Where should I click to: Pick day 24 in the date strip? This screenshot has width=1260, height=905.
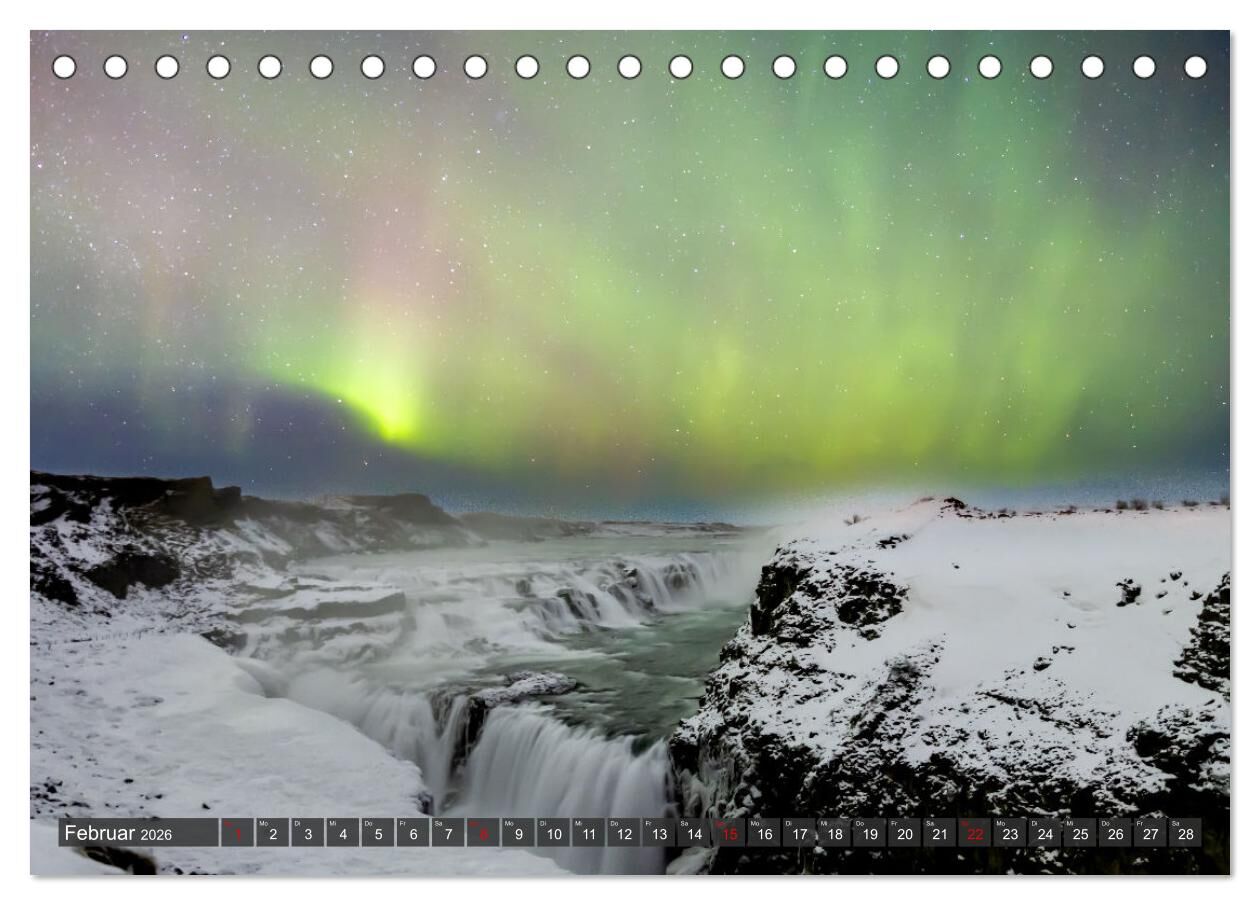click(x=1045, y=833)
